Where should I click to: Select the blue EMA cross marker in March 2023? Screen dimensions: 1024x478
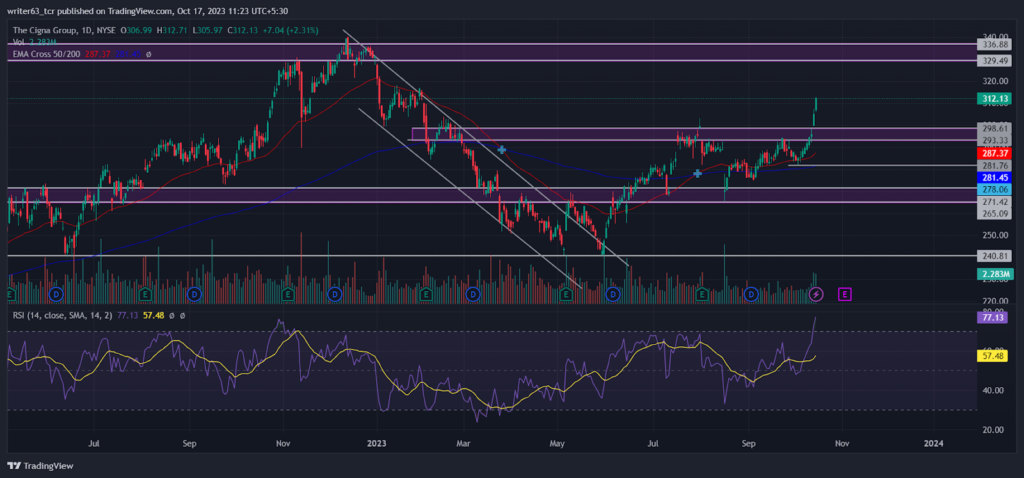502,150
